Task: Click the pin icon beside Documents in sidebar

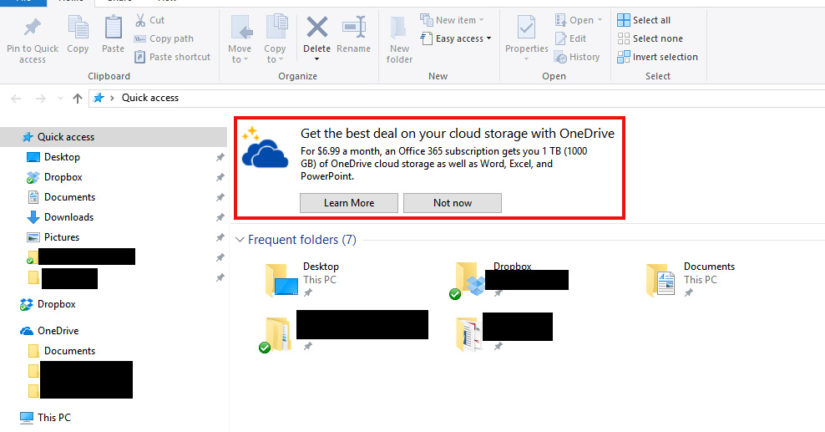Action: coord(220,197)
